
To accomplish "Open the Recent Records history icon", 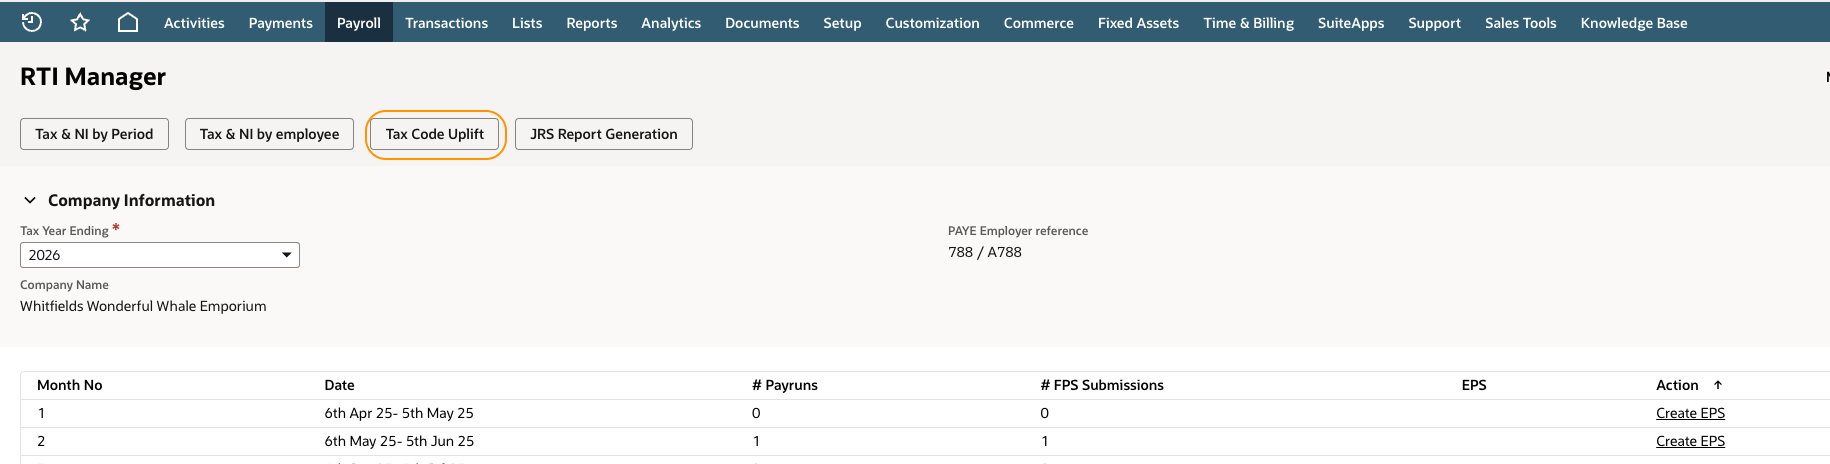I will (32, 22).
